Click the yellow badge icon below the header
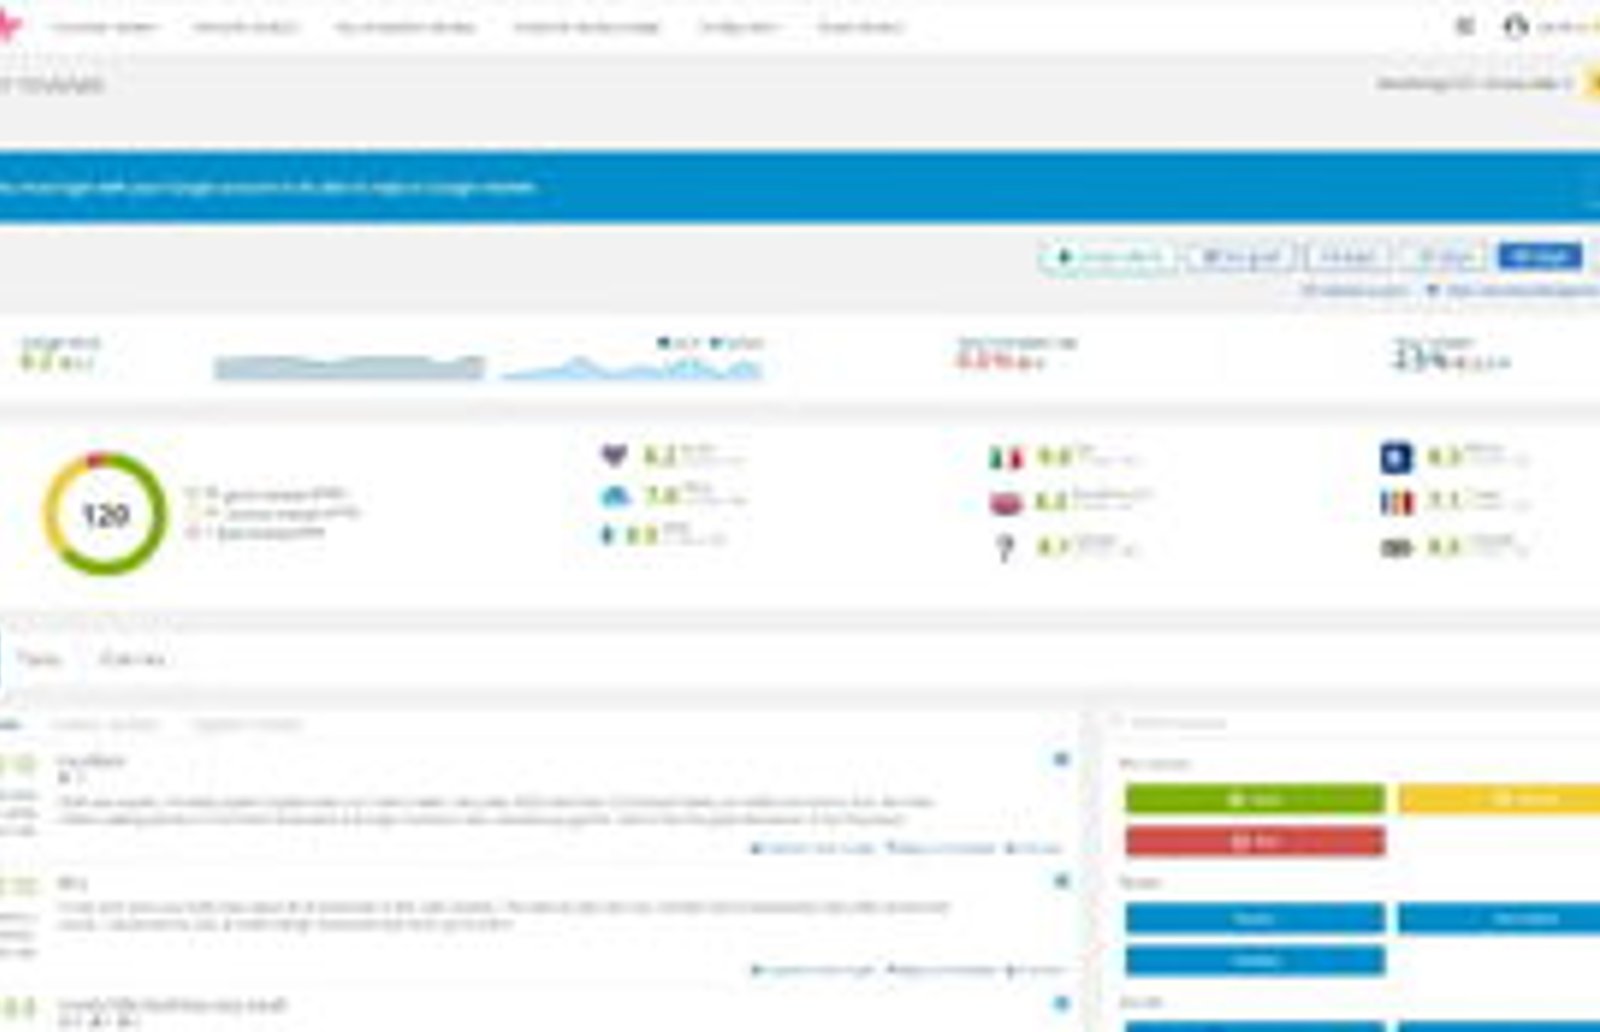 tap(1592, 83)
